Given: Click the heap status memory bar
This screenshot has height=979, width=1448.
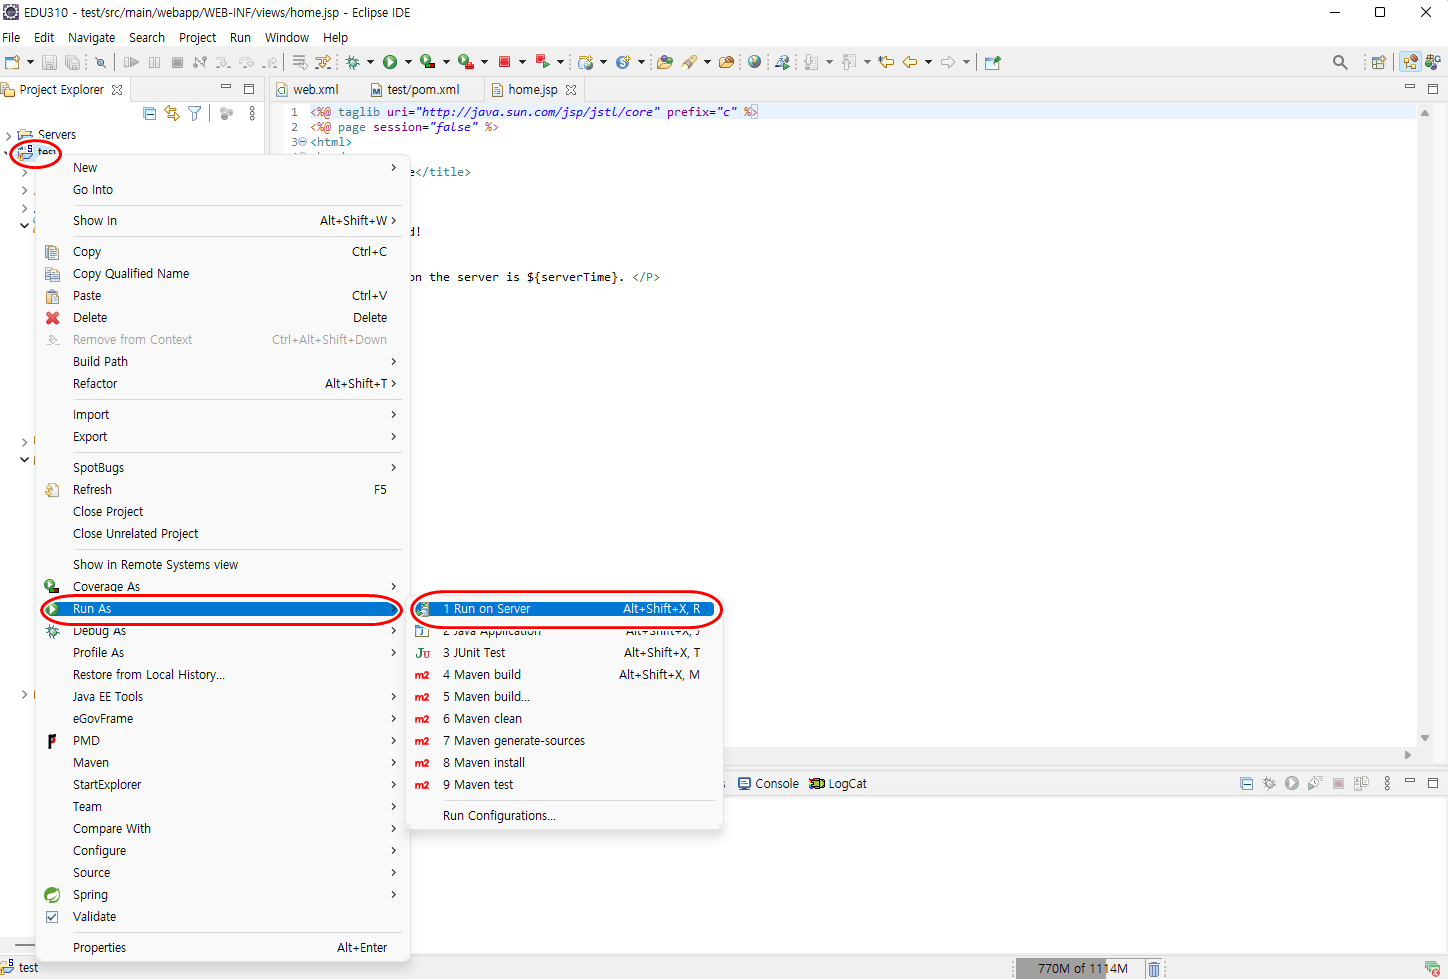Looking at the screenshot, I should point(1082,968).
